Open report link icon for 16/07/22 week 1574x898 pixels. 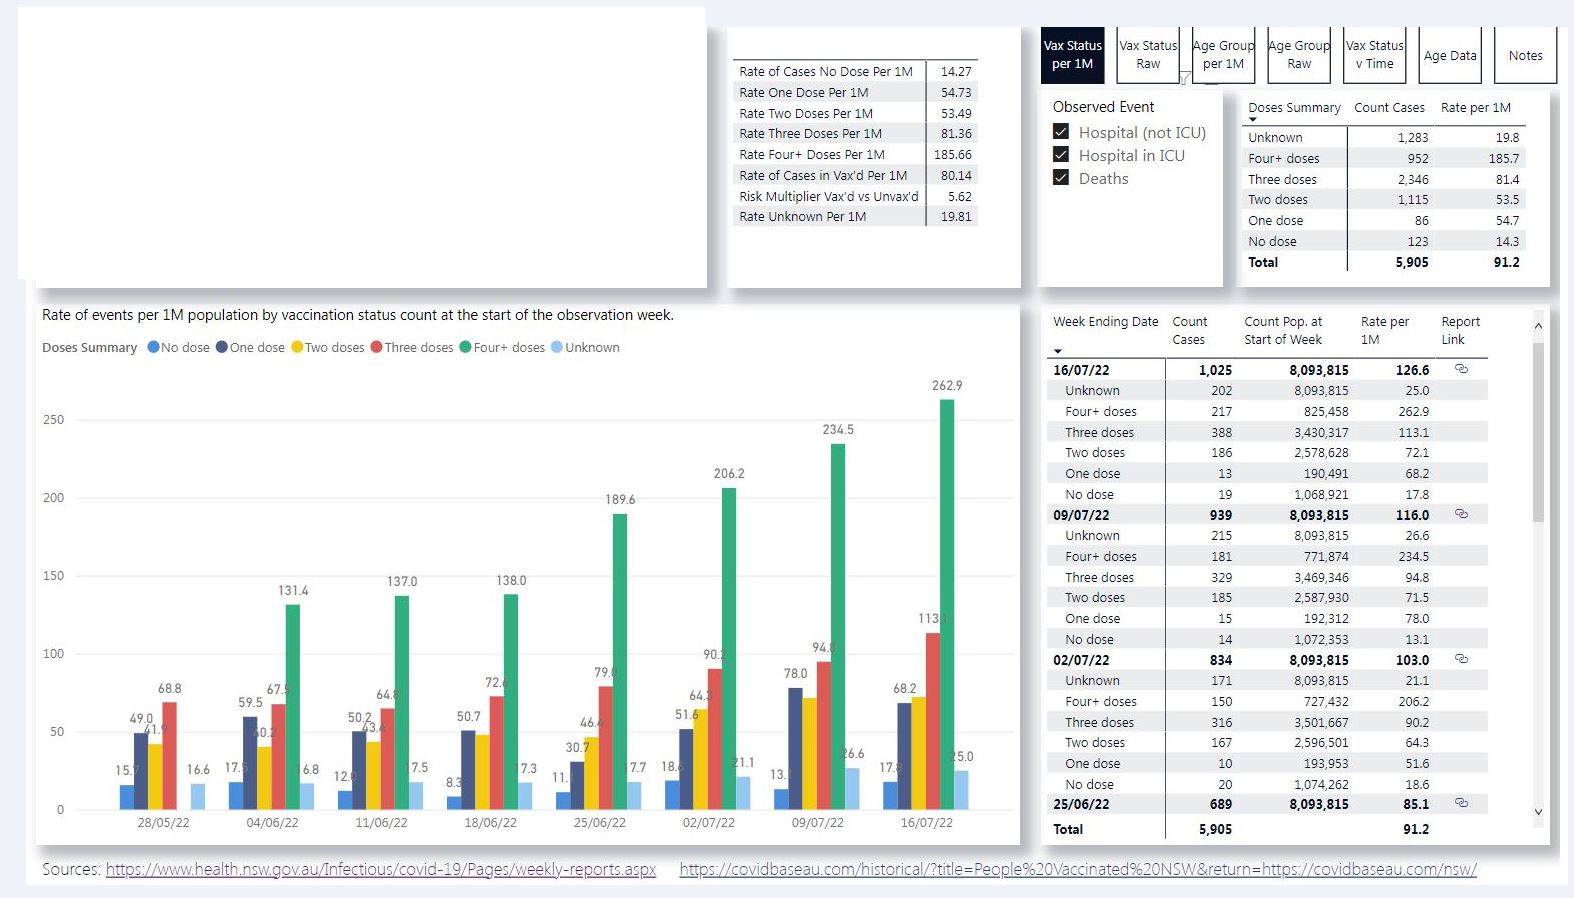(x=1461, y=369)
